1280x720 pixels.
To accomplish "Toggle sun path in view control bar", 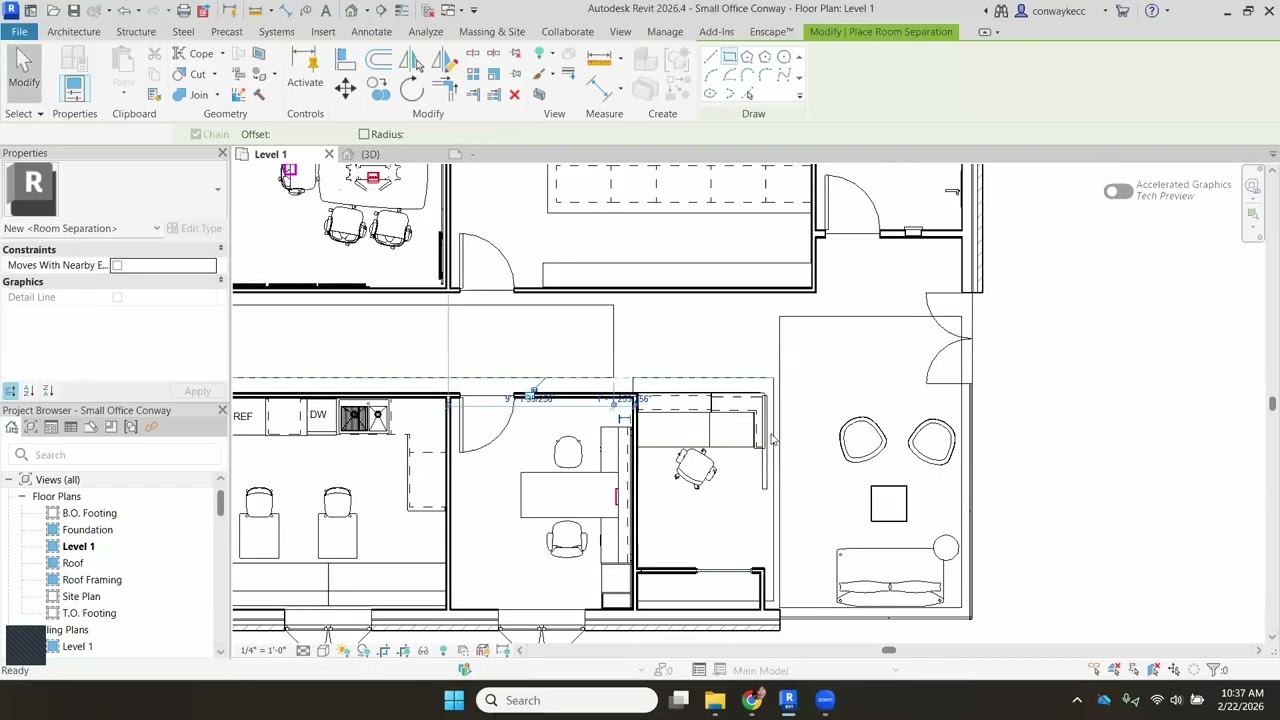I will (343, 651).
